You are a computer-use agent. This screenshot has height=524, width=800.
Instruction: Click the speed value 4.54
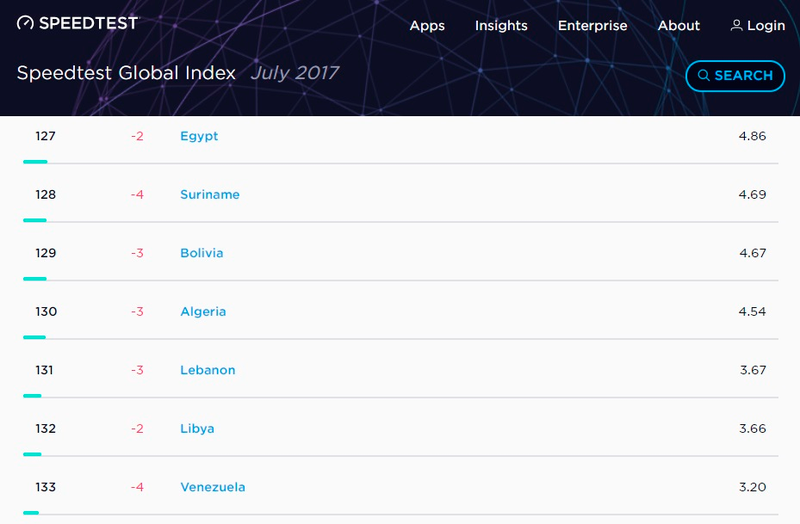(753, 312)
